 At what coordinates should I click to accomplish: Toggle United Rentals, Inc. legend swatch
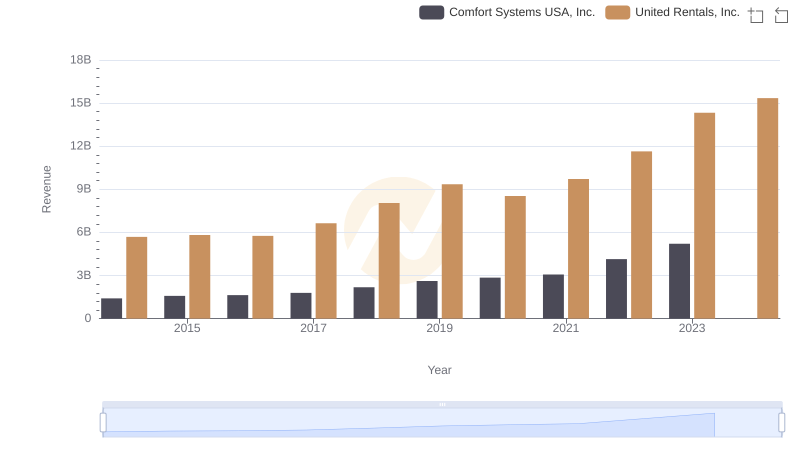617,12
